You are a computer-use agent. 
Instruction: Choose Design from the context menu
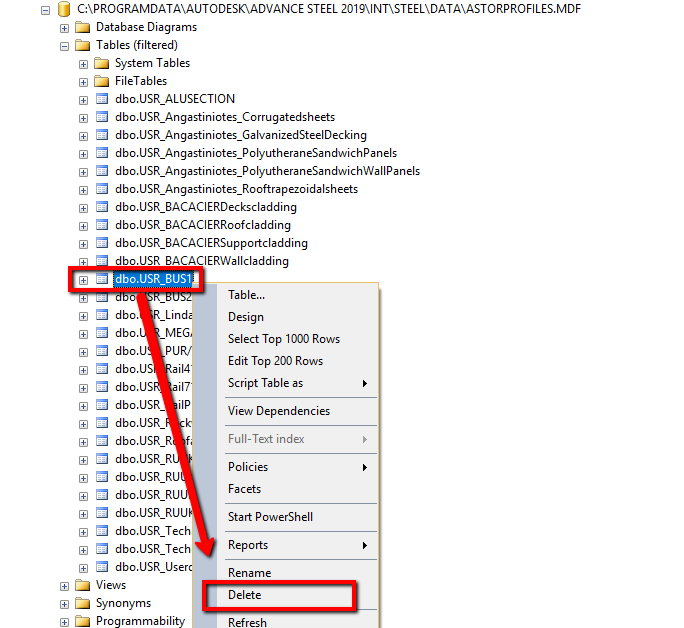(297, 317)
